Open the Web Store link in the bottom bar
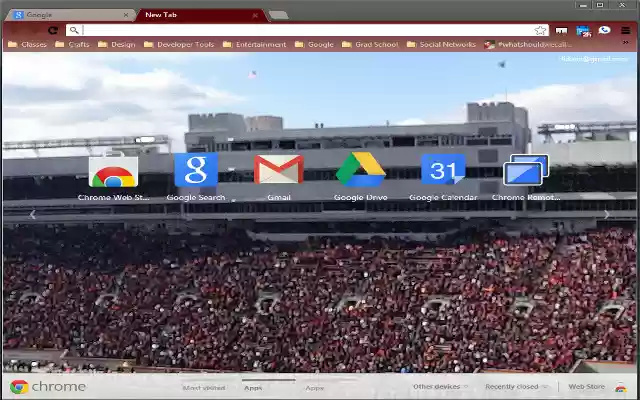This screenshot has height=400, width=640. [x=587, y=387]
